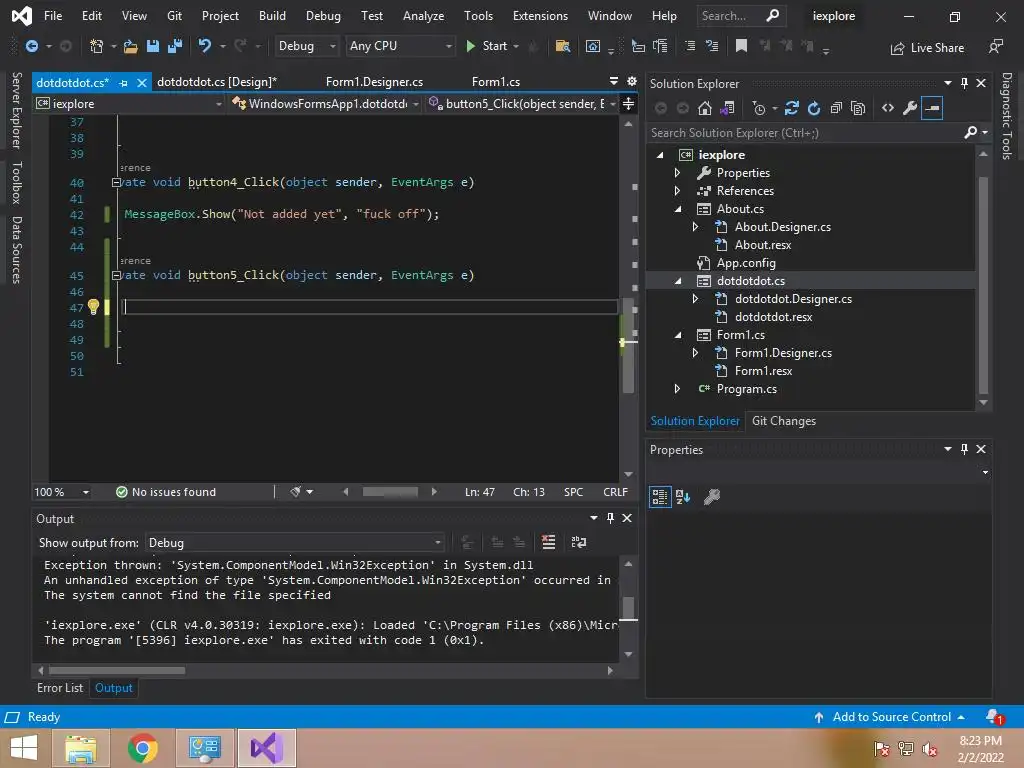Click the Home icon in Solution Explorer
The image size is (1024, 768).
(705, 108)
